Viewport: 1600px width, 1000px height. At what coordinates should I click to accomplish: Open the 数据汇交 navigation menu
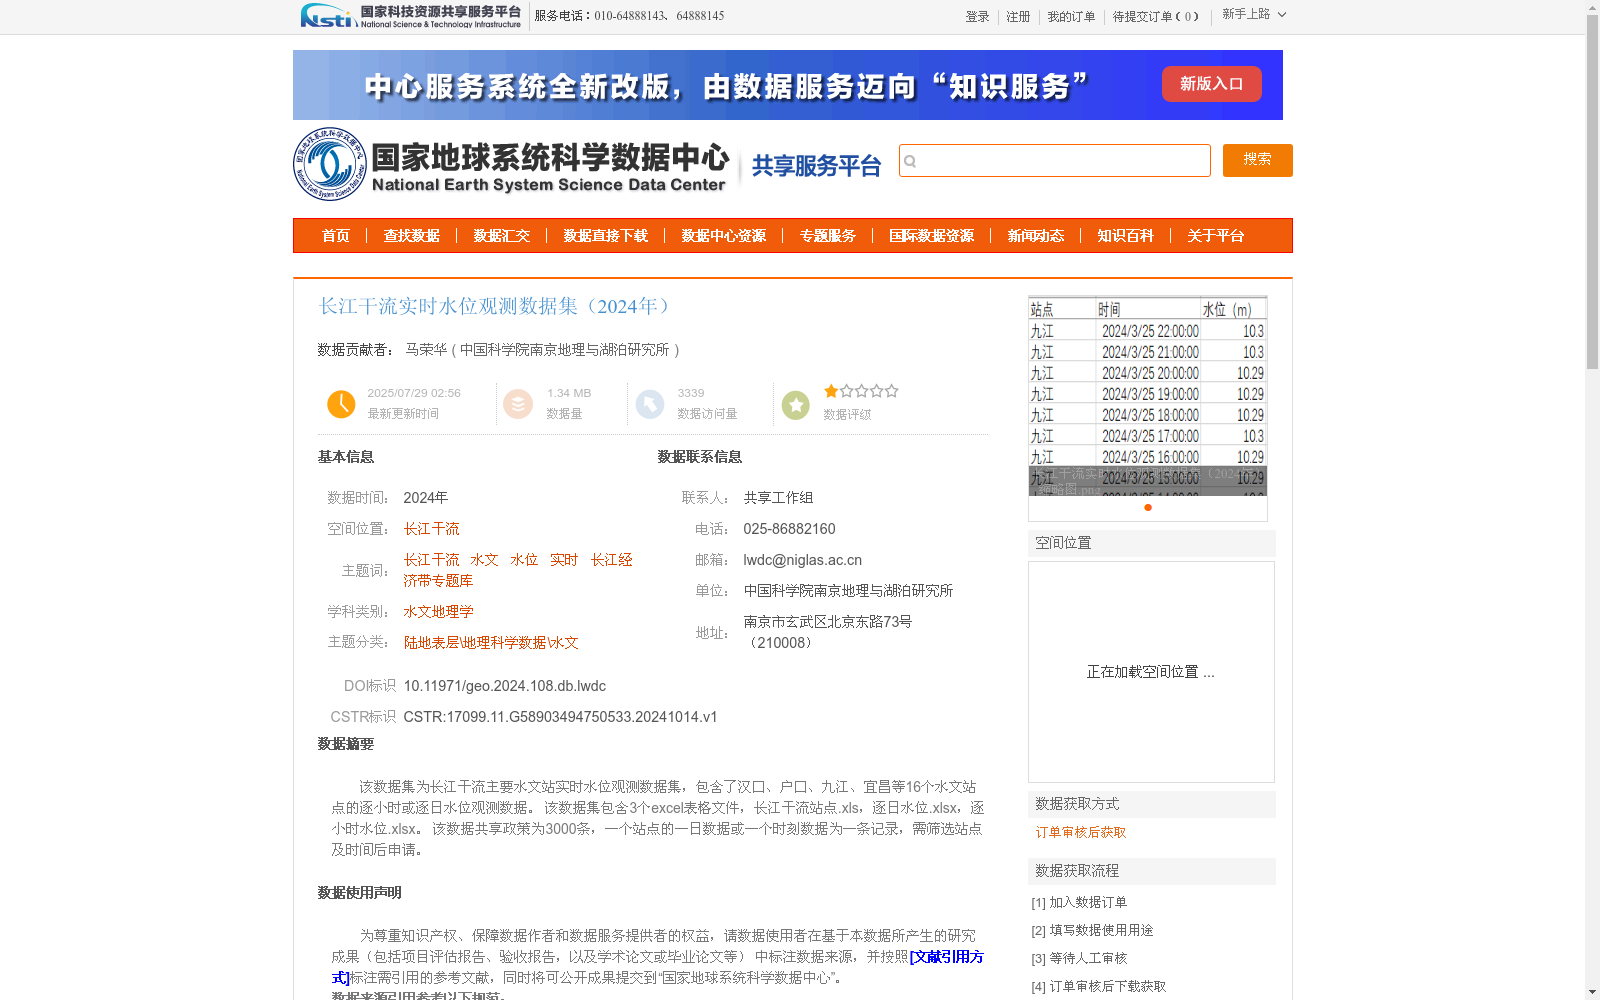pyautogui.click(x=503, y=236)
